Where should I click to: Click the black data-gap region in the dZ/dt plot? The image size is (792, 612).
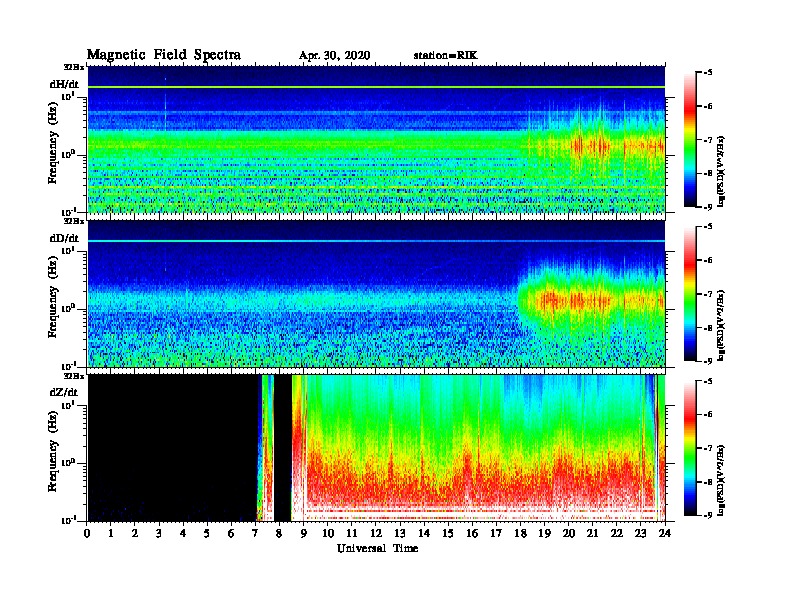[x=172, y=448]
